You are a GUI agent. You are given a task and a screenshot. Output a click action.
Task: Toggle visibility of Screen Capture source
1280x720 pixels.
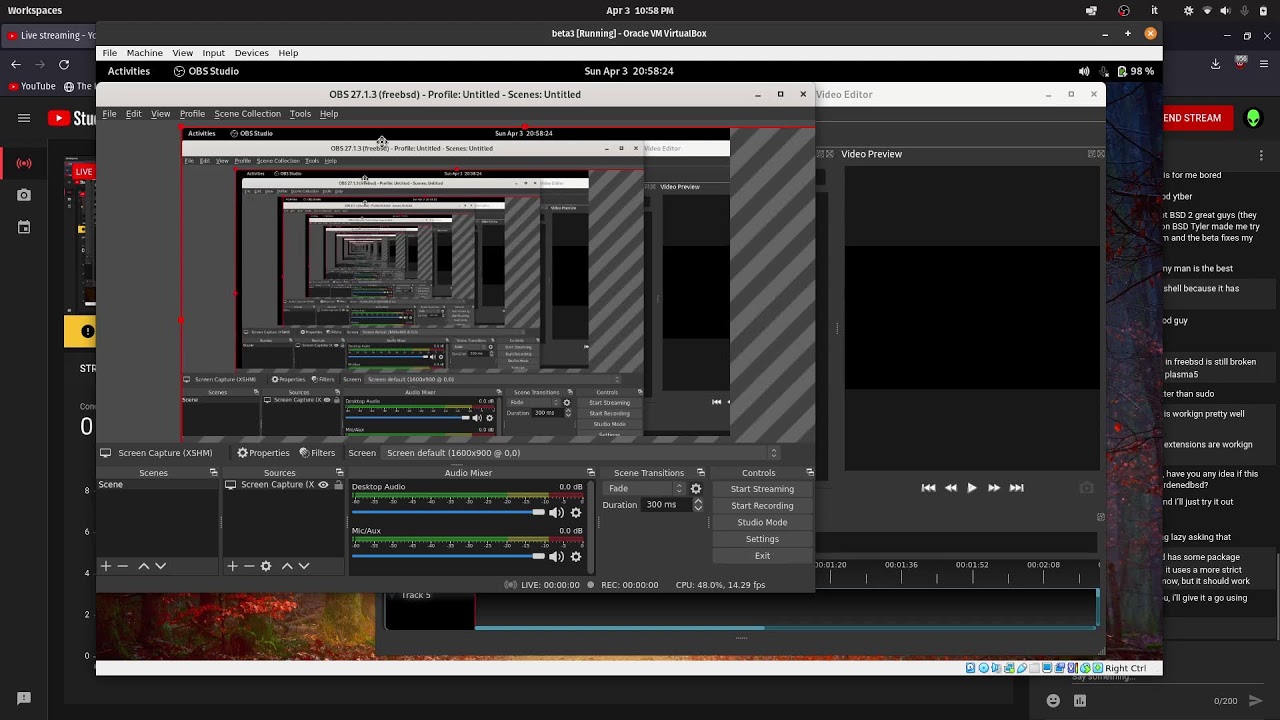pyautogui.click(x=323, y=485)
